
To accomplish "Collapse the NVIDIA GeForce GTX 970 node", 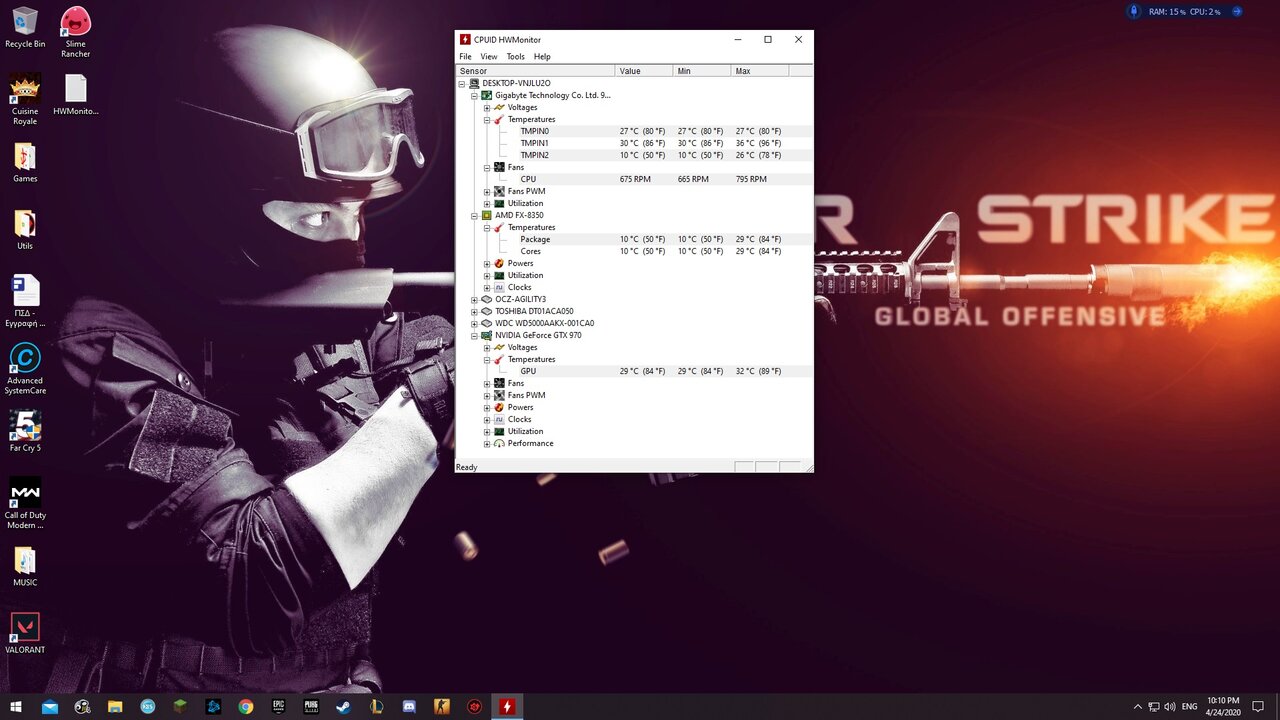I will 474,335.
